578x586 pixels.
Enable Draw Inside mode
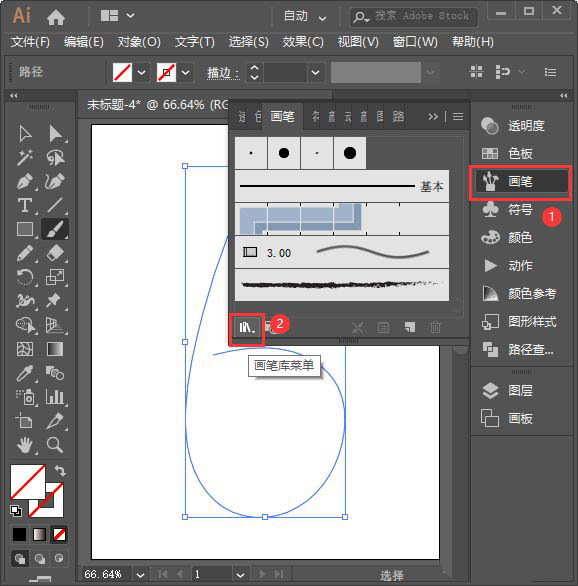click(59, 559)
